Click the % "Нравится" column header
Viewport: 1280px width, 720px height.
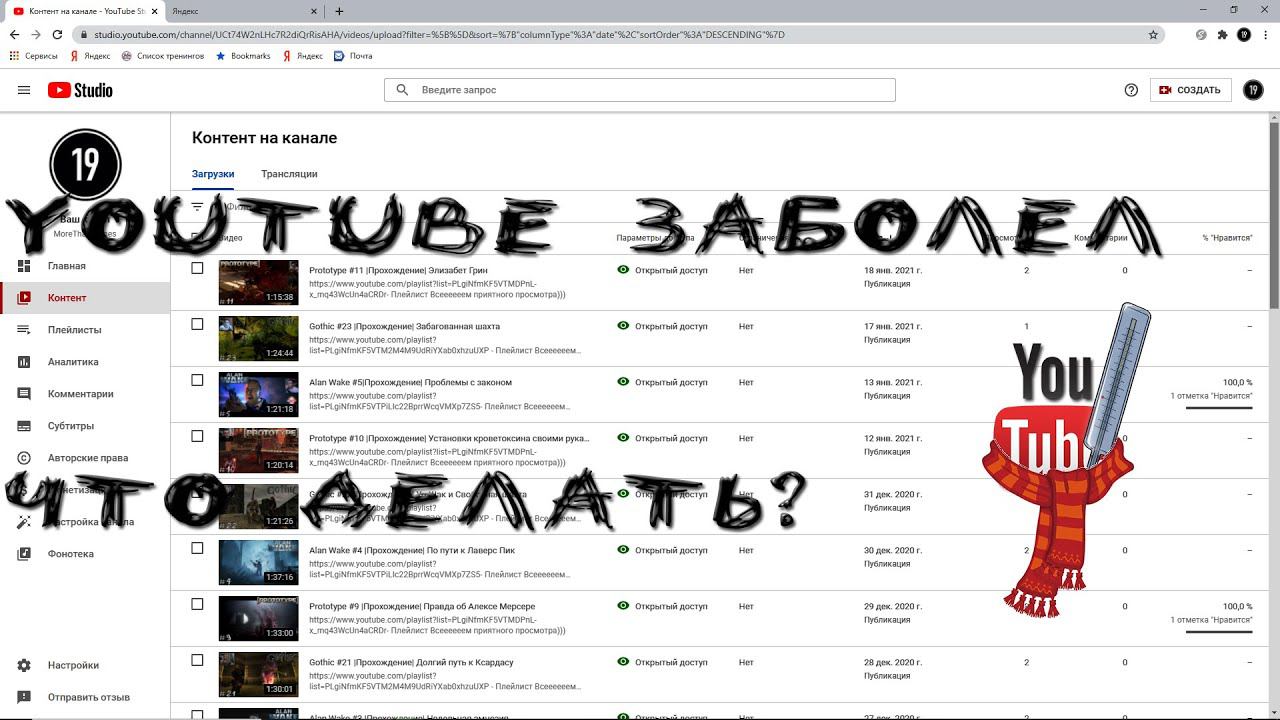pos(1227,238)
